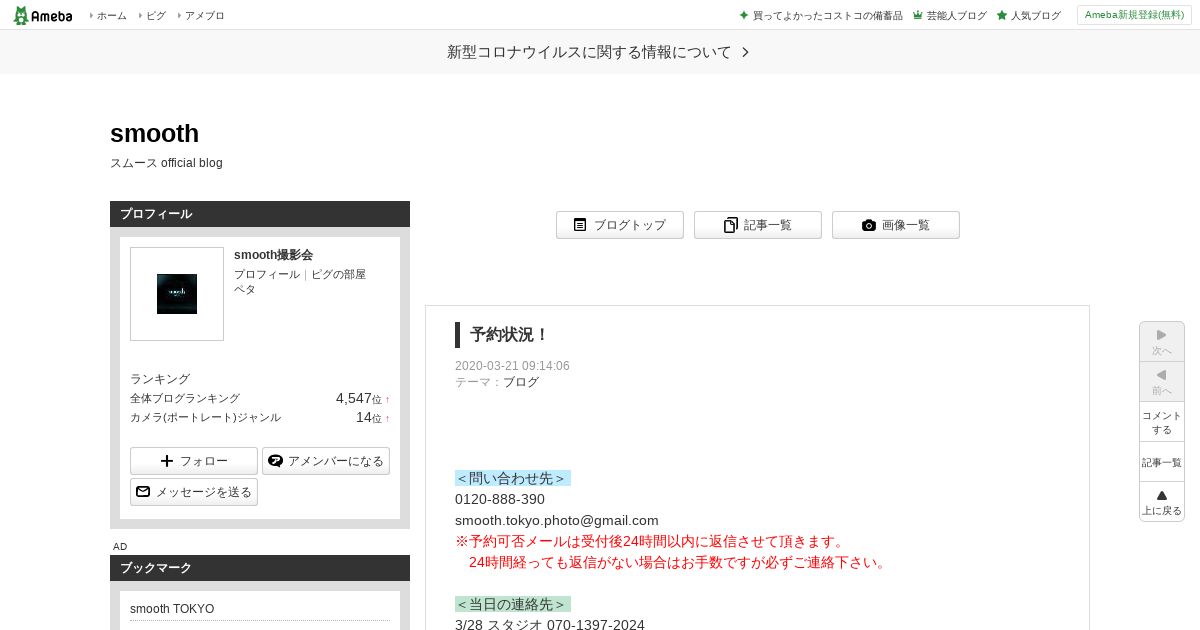Click the star icon beside 人気ブログ

(1002, 15)
